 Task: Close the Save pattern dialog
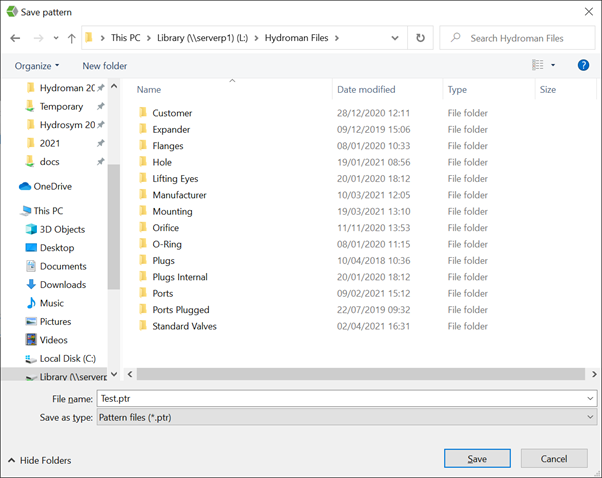tap(589, 12)
